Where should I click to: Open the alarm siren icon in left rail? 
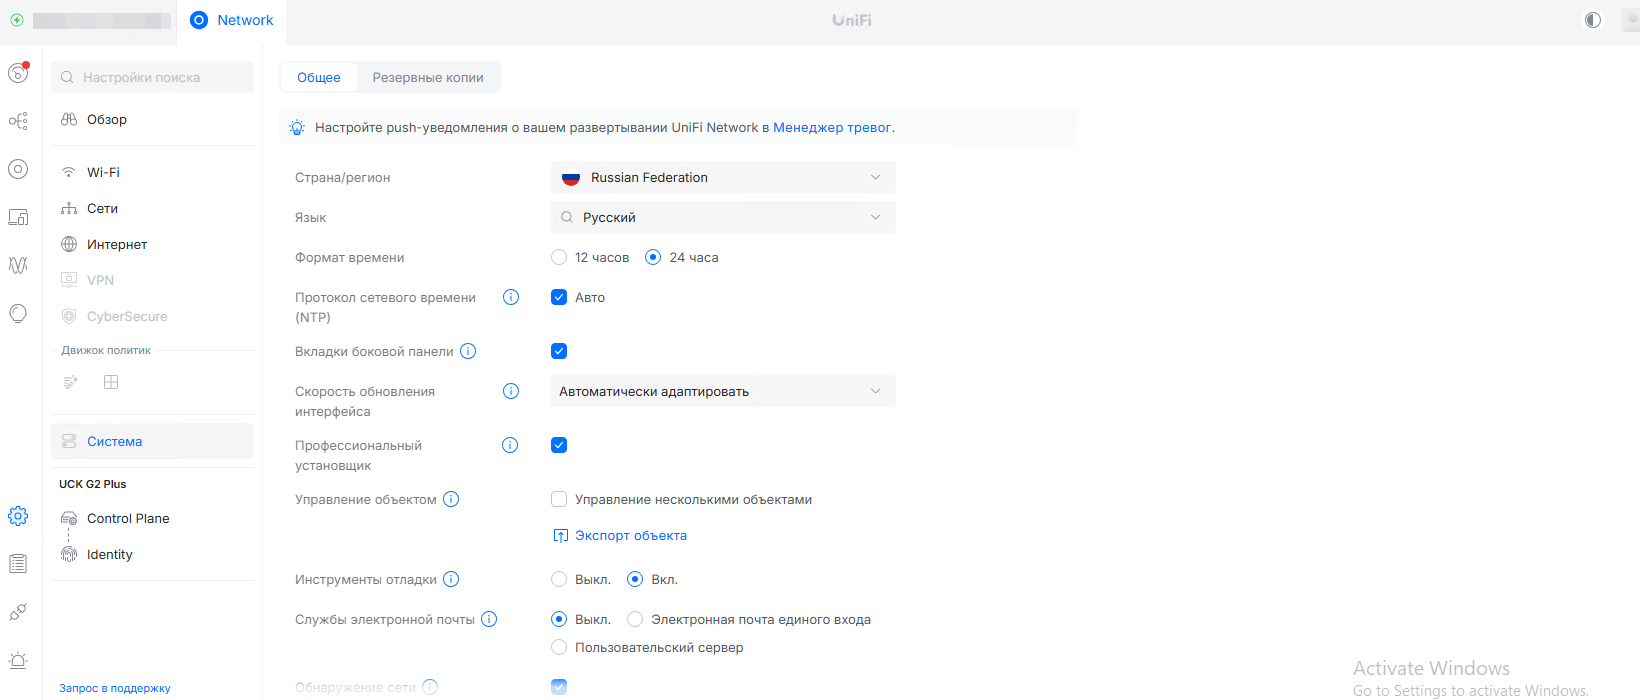[x=18, y=660]
